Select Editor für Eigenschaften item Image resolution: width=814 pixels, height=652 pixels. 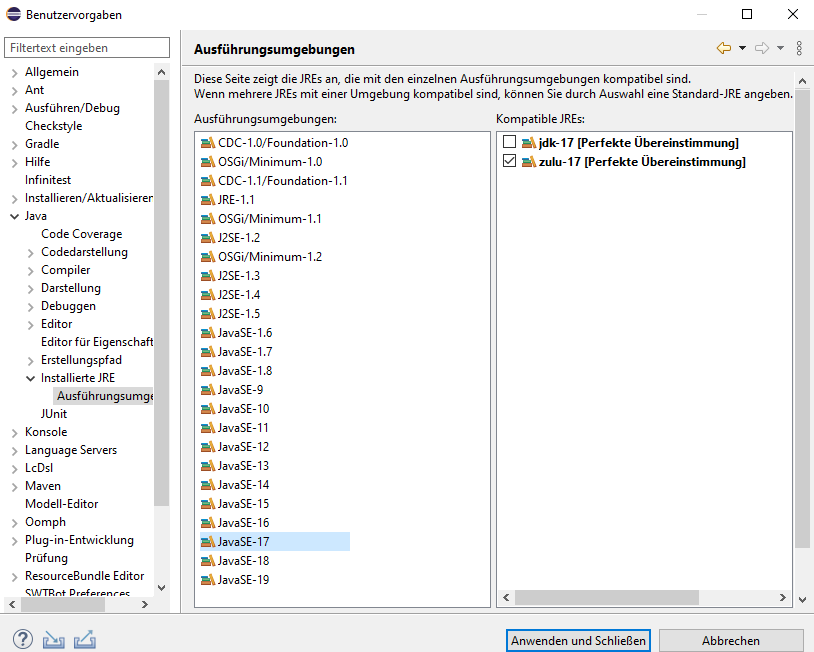(97, 342)
